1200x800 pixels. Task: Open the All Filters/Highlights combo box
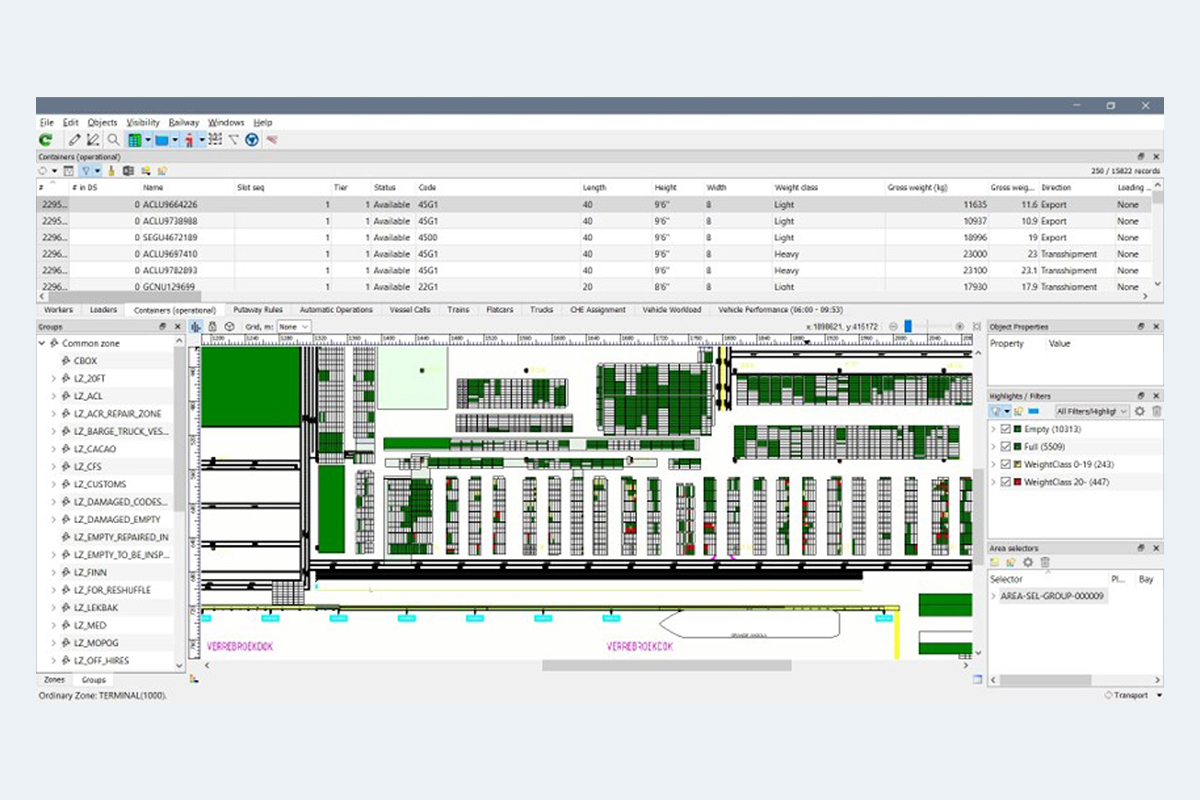pyautogui.click(x=1092, y=411)
